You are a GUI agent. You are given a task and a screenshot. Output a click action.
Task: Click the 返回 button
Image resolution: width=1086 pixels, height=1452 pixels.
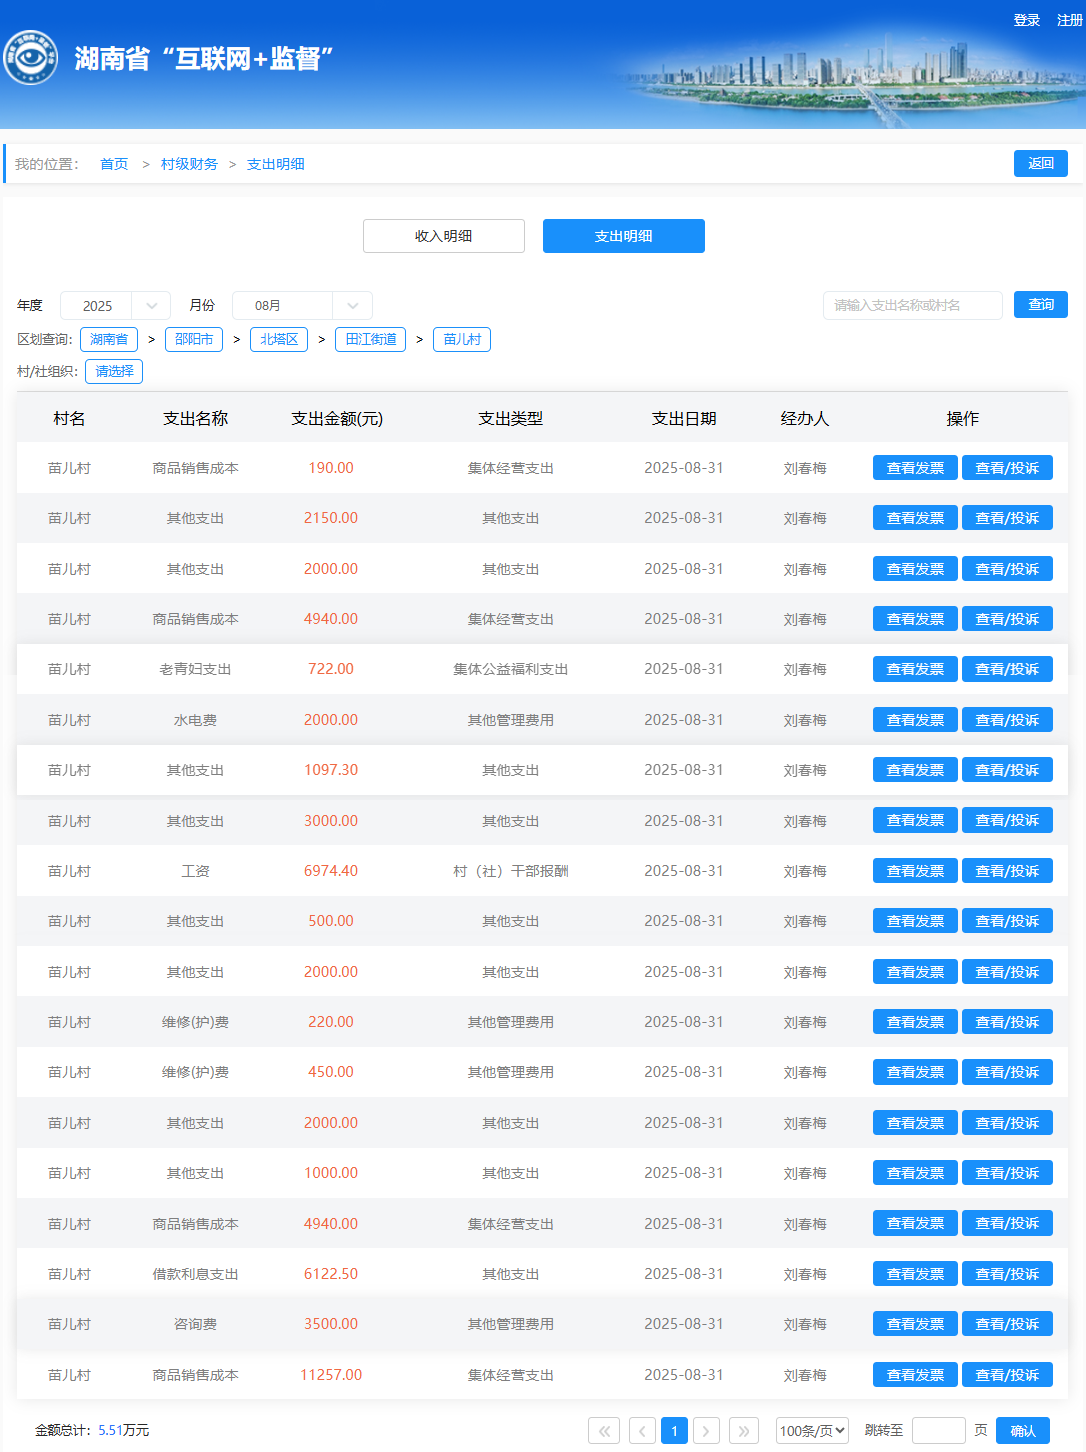1040,163
